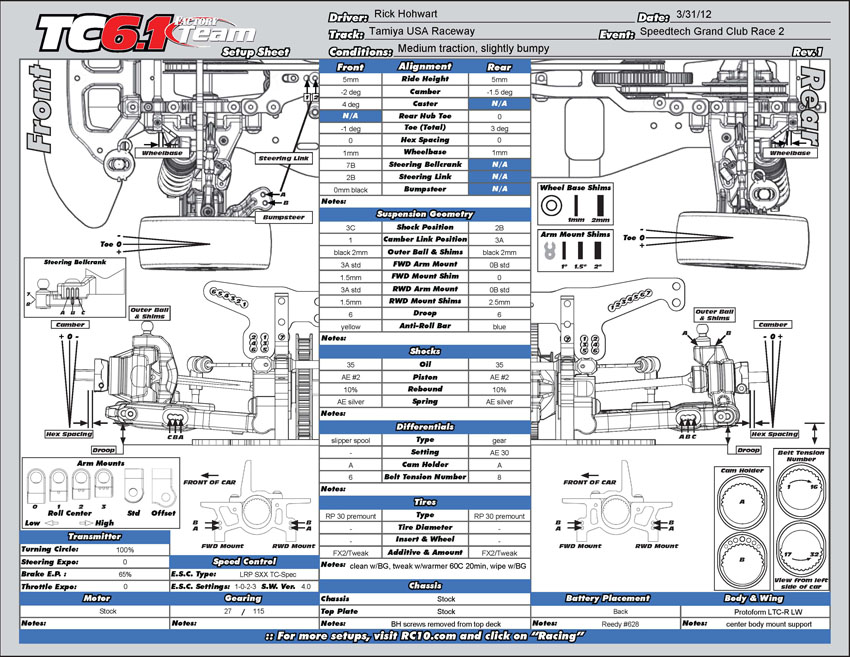
Task: Select the front tire Type RP 30 premount
Action: pos(350,516)
